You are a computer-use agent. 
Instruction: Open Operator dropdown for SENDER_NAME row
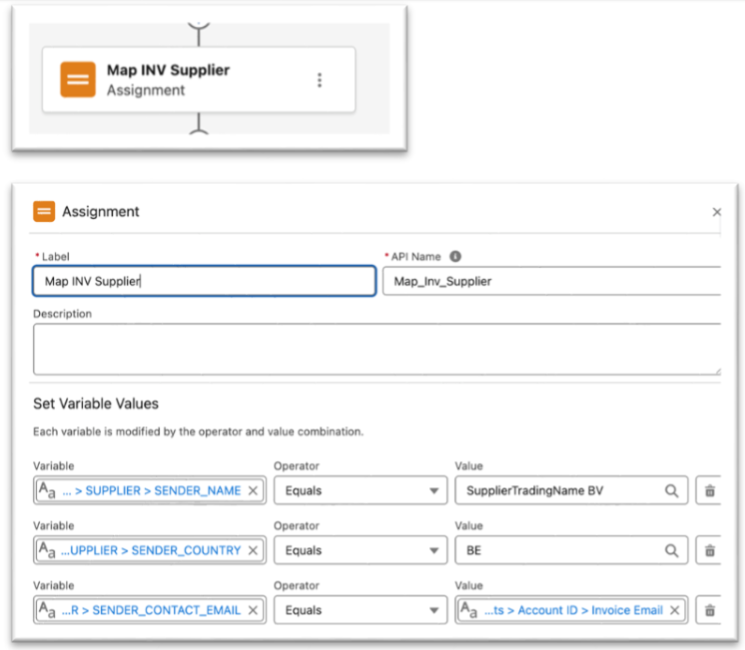pyautogui.click(x=359, y=491)
